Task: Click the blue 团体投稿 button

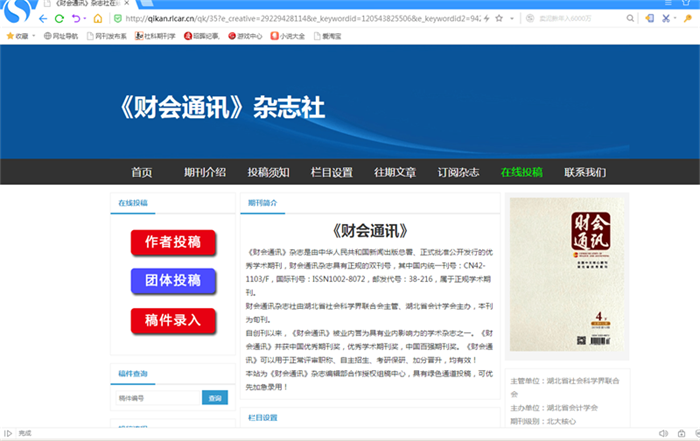Action: 173,281
